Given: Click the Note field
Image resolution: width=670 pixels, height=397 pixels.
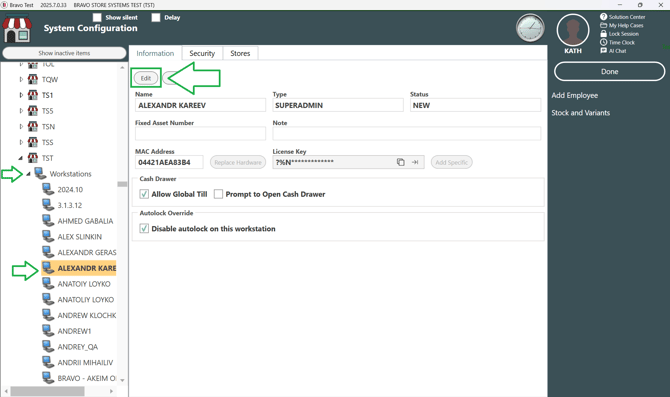Looking at the screenshot, I should click(x=407, y=134).
